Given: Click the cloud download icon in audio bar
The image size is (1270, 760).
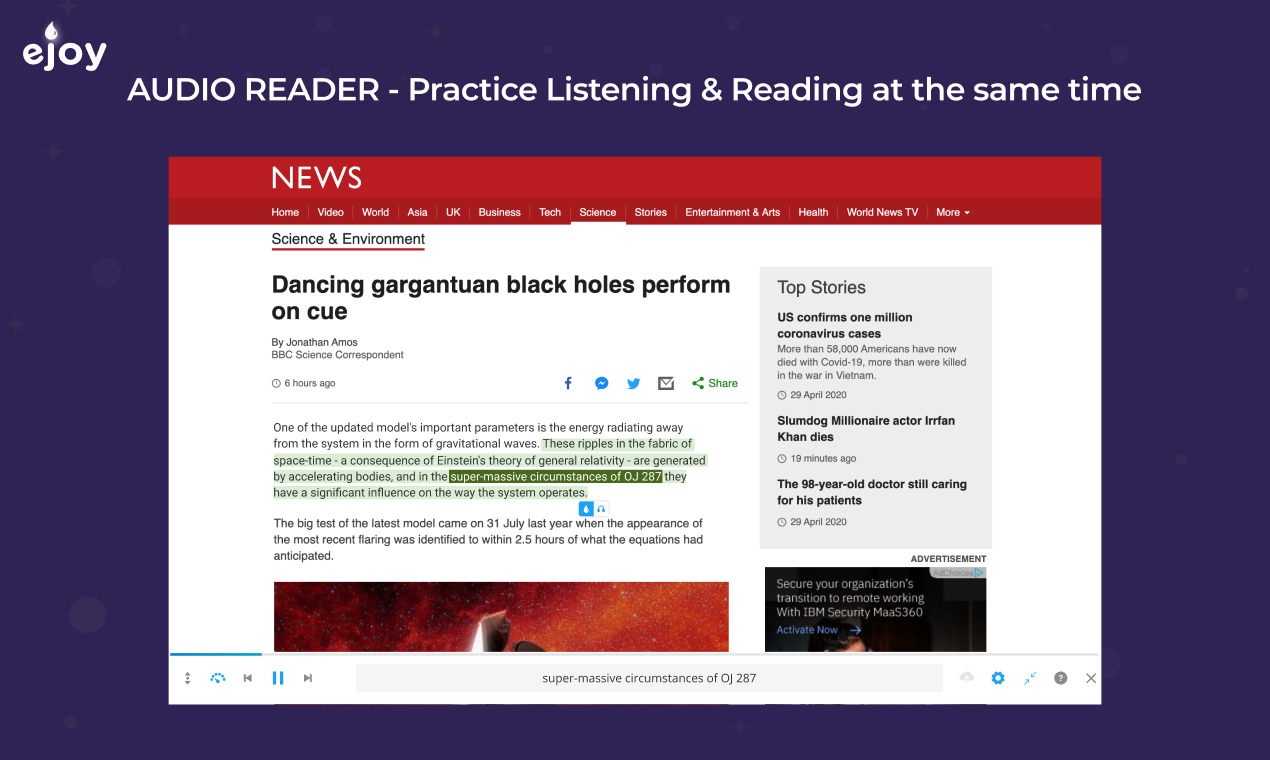Looking at the screenshot, I should coord(966,677).
